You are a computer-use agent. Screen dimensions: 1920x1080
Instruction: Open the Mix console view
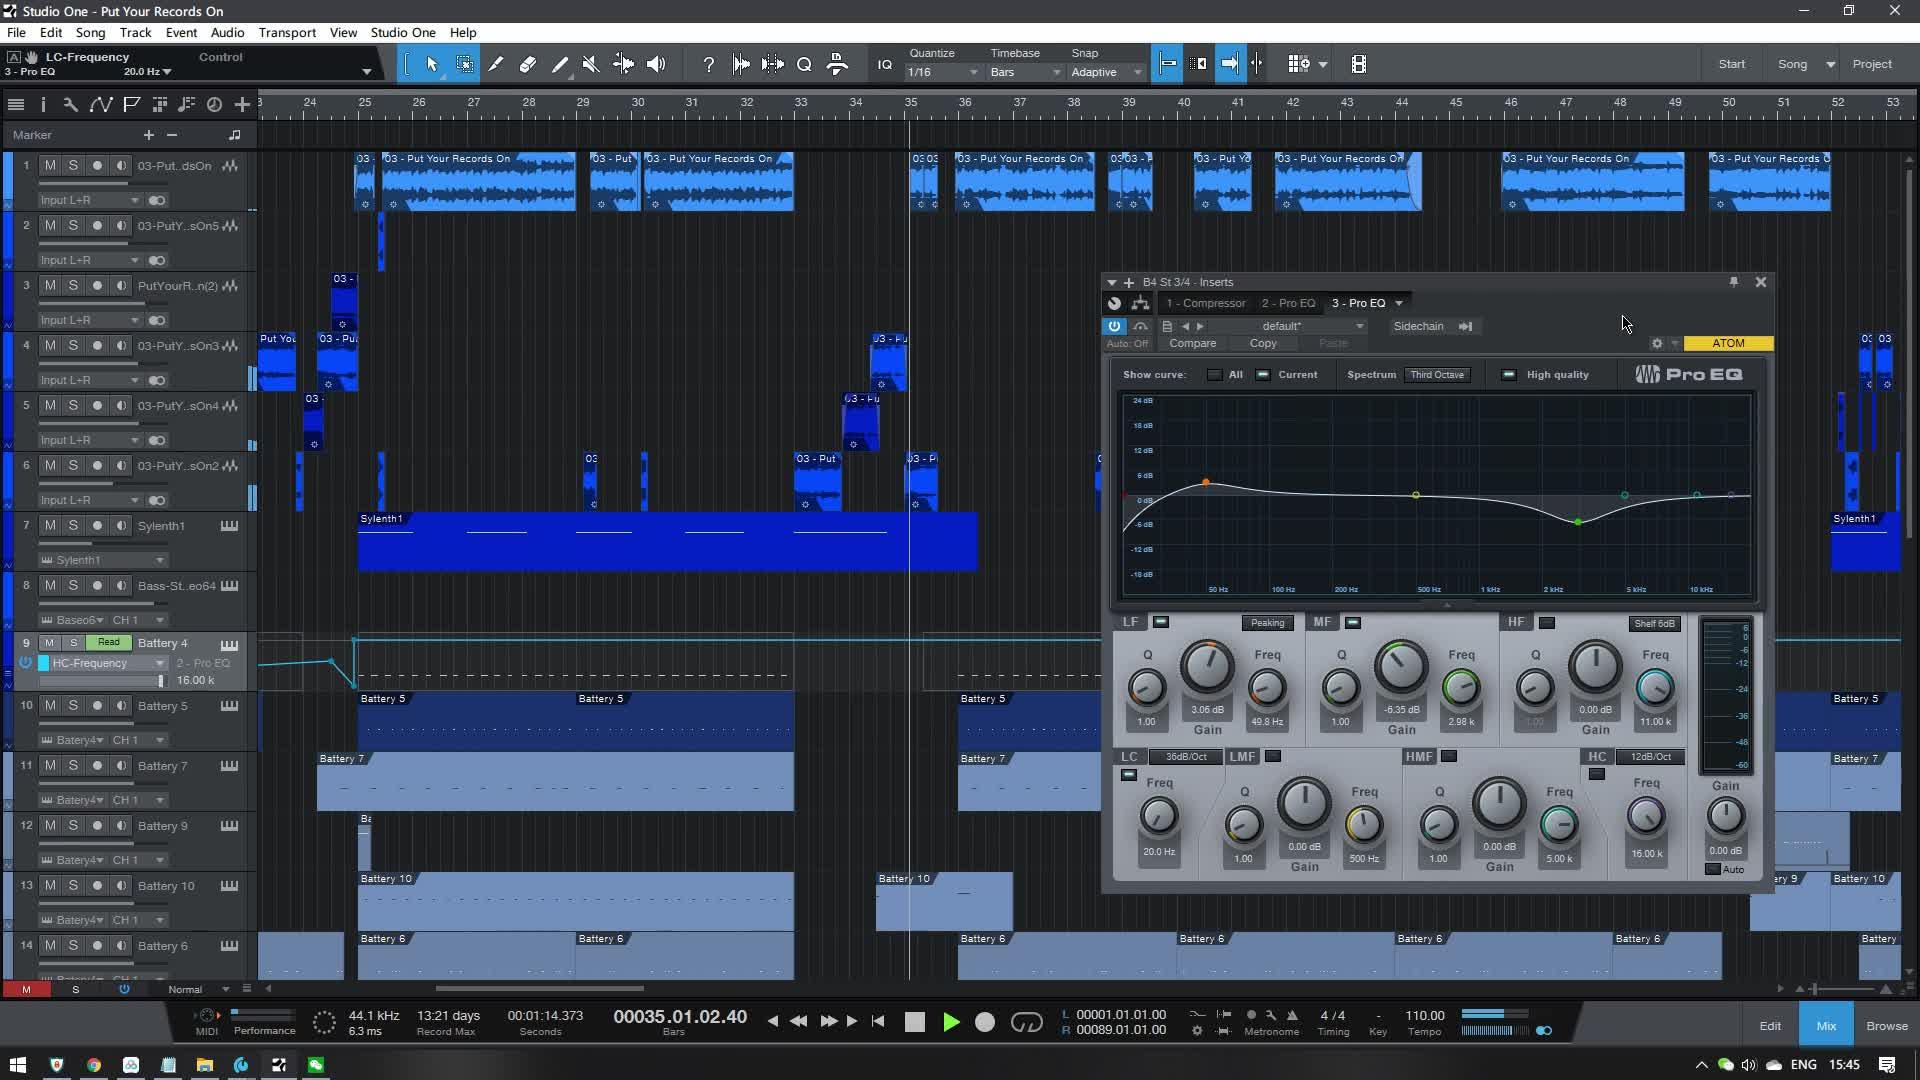point(1826,1026)
